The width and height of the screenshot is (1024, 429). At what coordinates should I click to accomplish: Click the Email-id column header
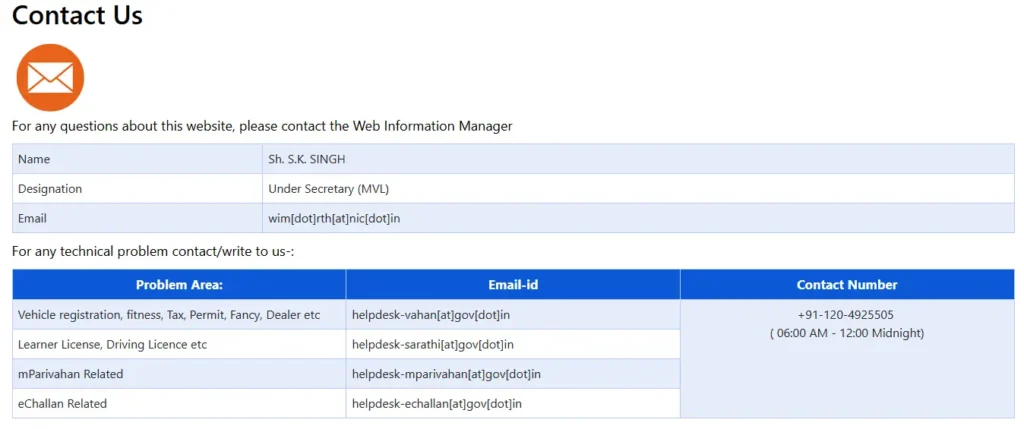pyautogui.click(x=513, y=285)
